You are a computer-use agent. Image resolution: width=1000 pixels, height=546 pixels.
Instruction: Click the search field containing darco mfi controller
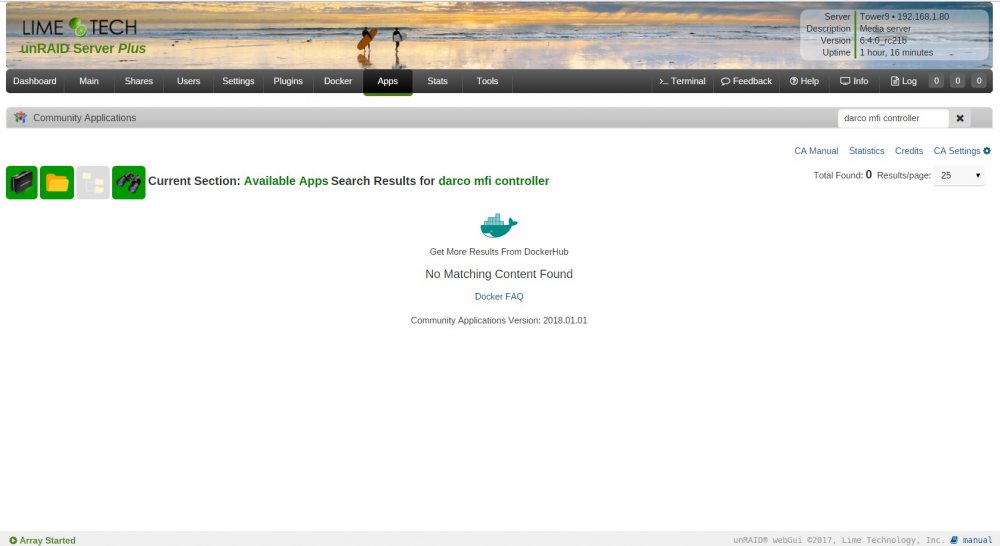[893, 118]
